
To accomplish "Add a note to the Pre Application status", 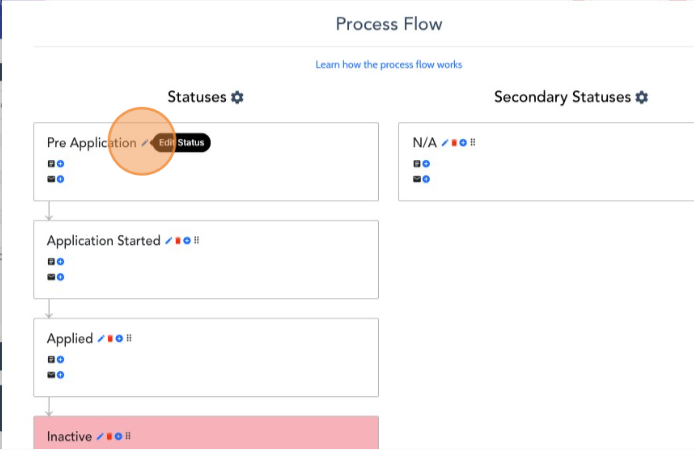I will tap(60, 163).
